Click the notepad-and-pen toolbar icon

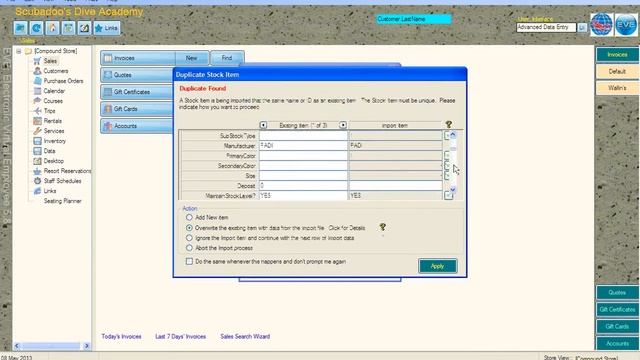point(84,28)
